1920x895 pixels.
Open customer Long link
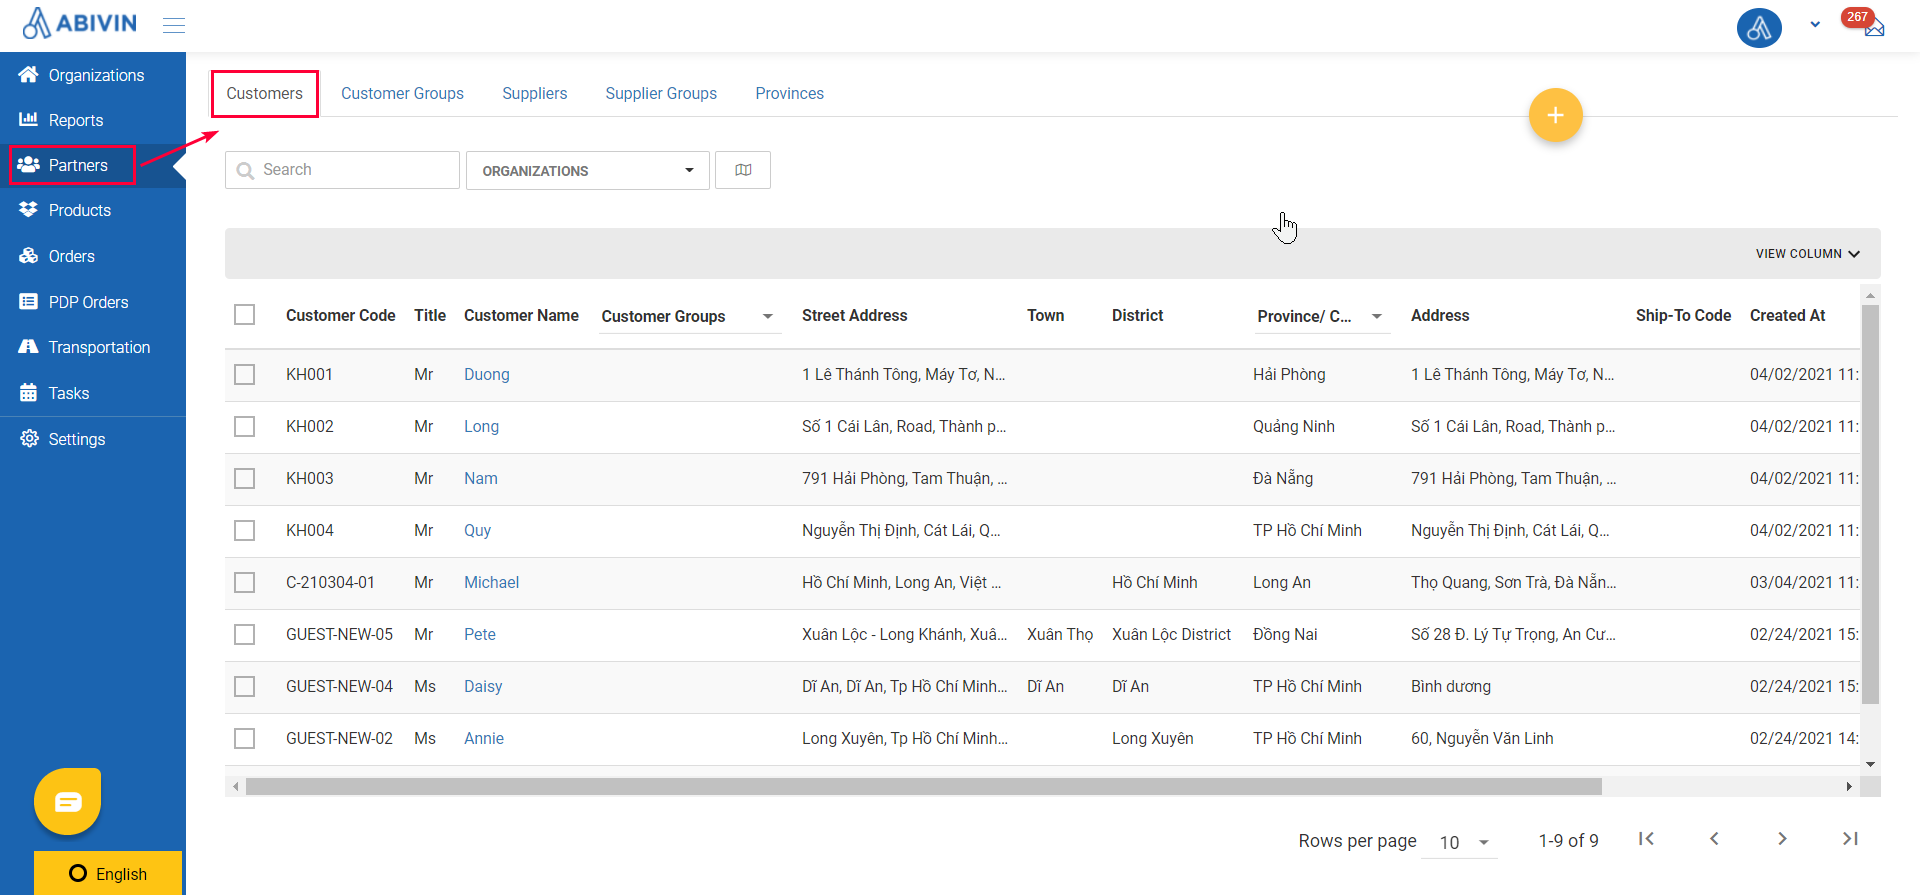coord(481,426)
